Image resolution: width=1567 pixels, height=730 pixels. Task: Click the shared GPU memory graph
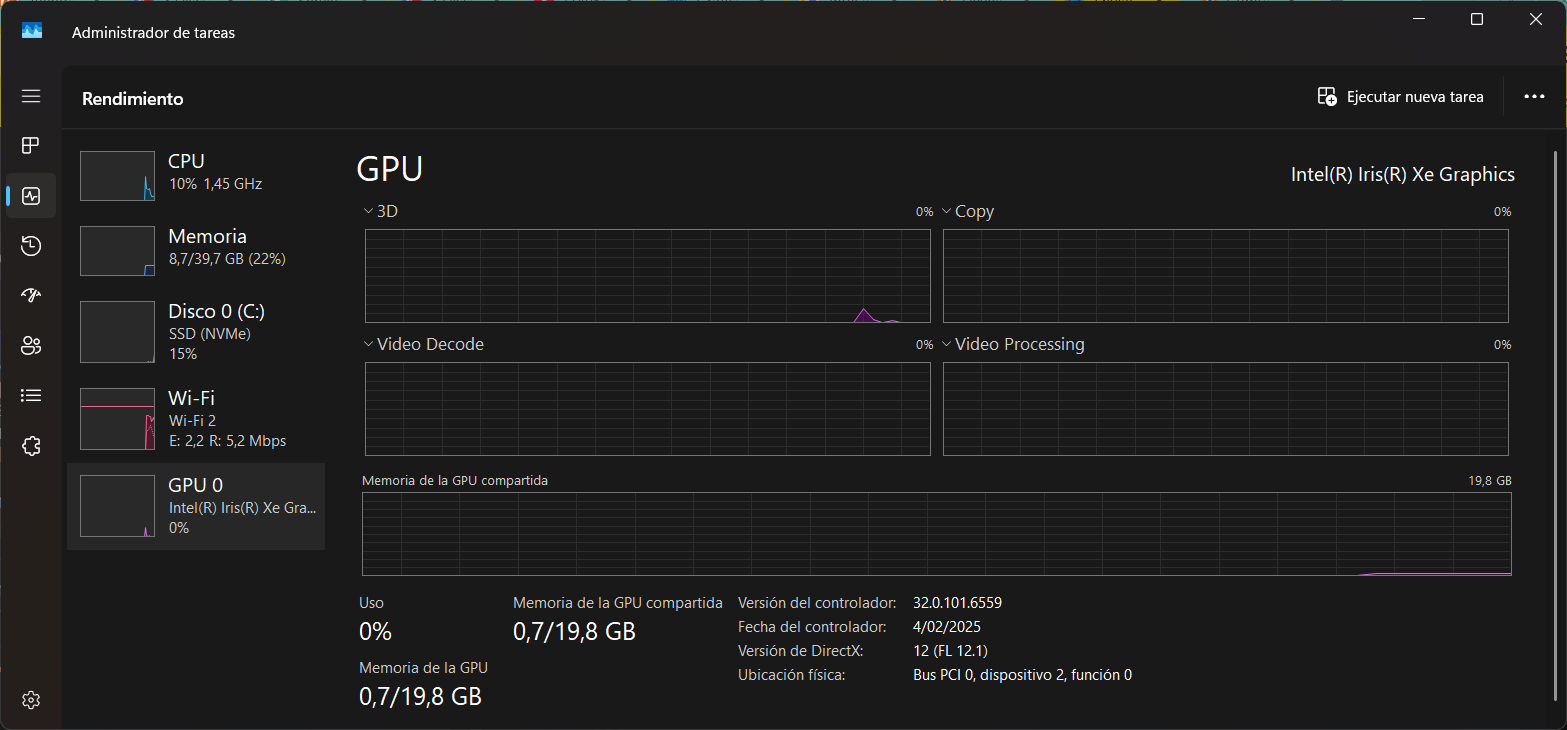coord(937,534)
